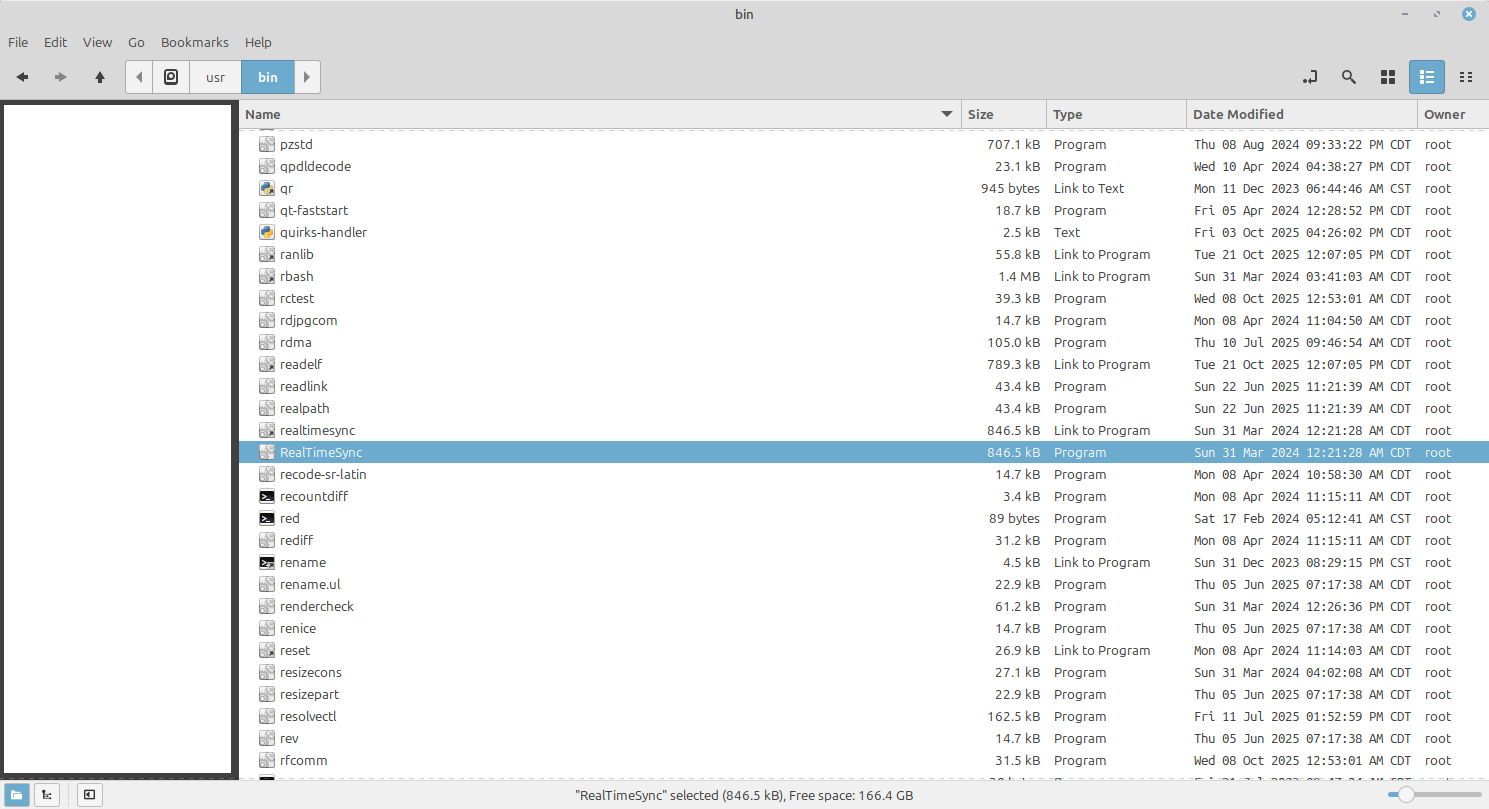Viewport: 1489px width, 809px height.
Task: Open the Bookmarks menu
Action: 195,42
